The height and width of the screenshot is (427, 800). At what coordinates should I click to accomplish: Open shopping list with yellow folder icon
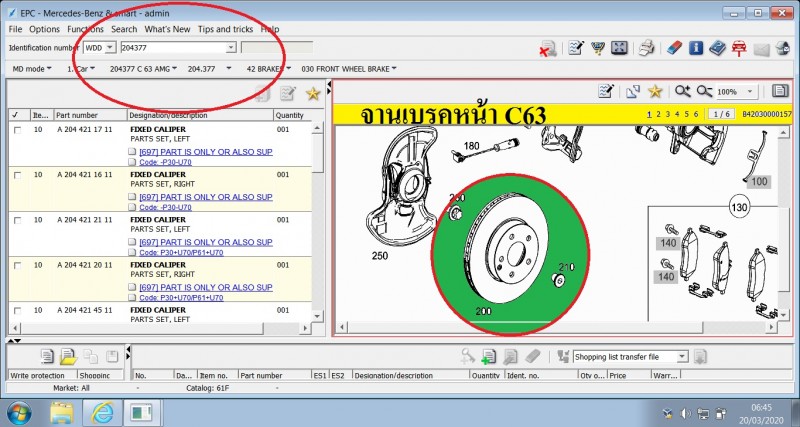(68, 356)
